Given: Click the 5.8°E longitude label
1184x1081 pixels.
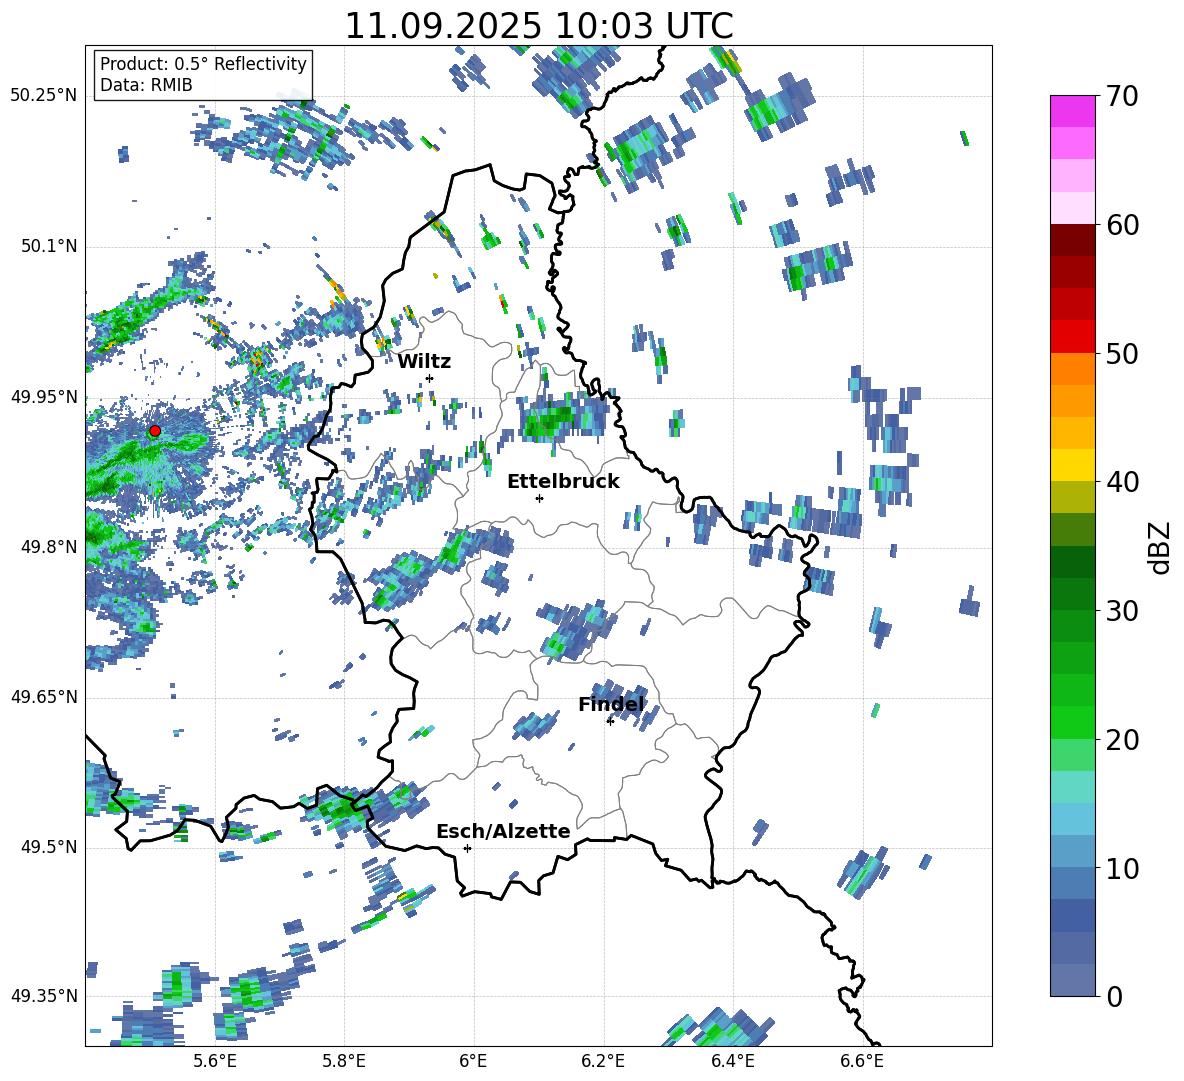Looking at the screenshot, I should [344, 1061].
